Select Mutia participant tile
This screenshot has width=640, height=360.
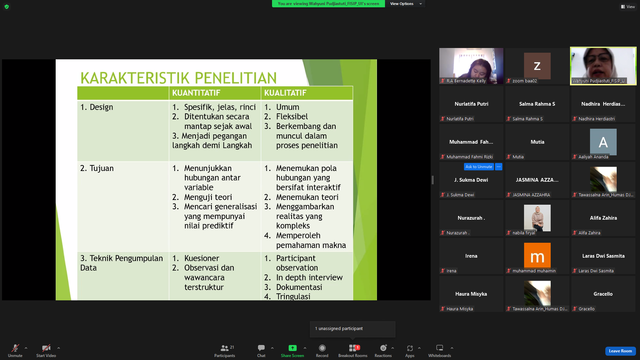[537, 142]
